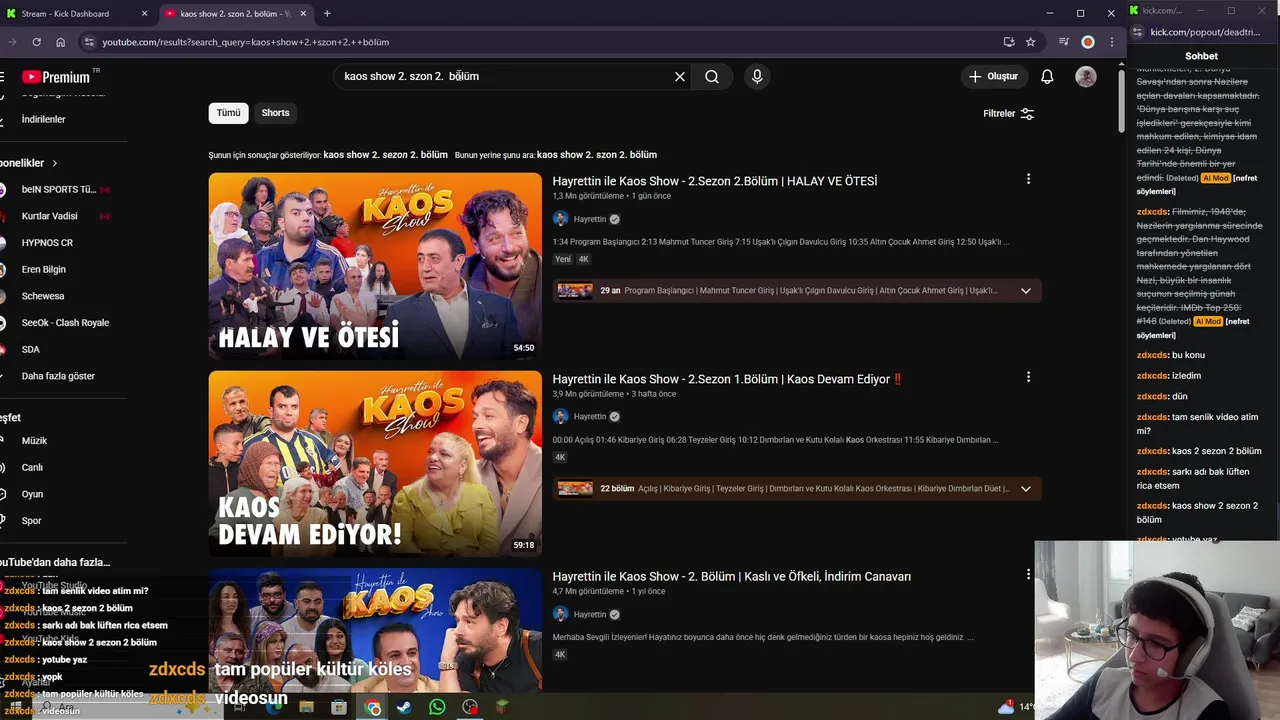The width and height of the screenshot is (1280, 720).
Task: Open Canlı in the sidebar
Action: coord(32,467)
